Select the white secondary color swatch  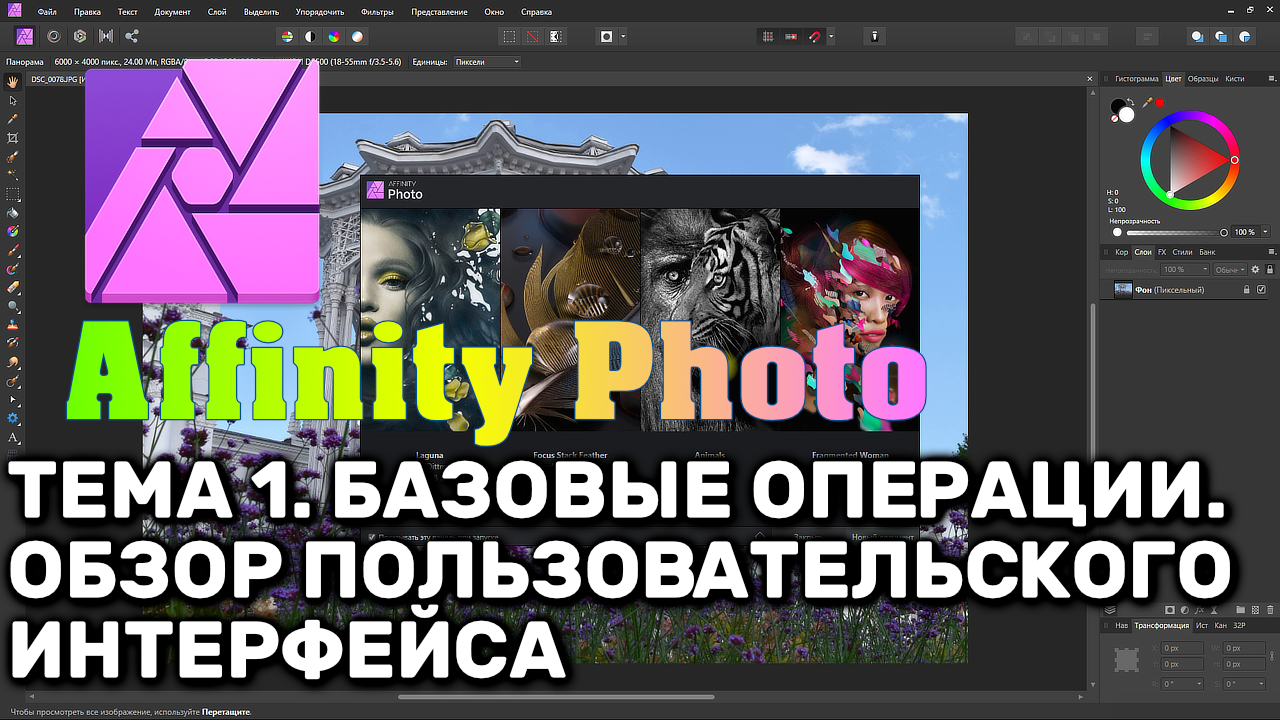coord(1126,114)
